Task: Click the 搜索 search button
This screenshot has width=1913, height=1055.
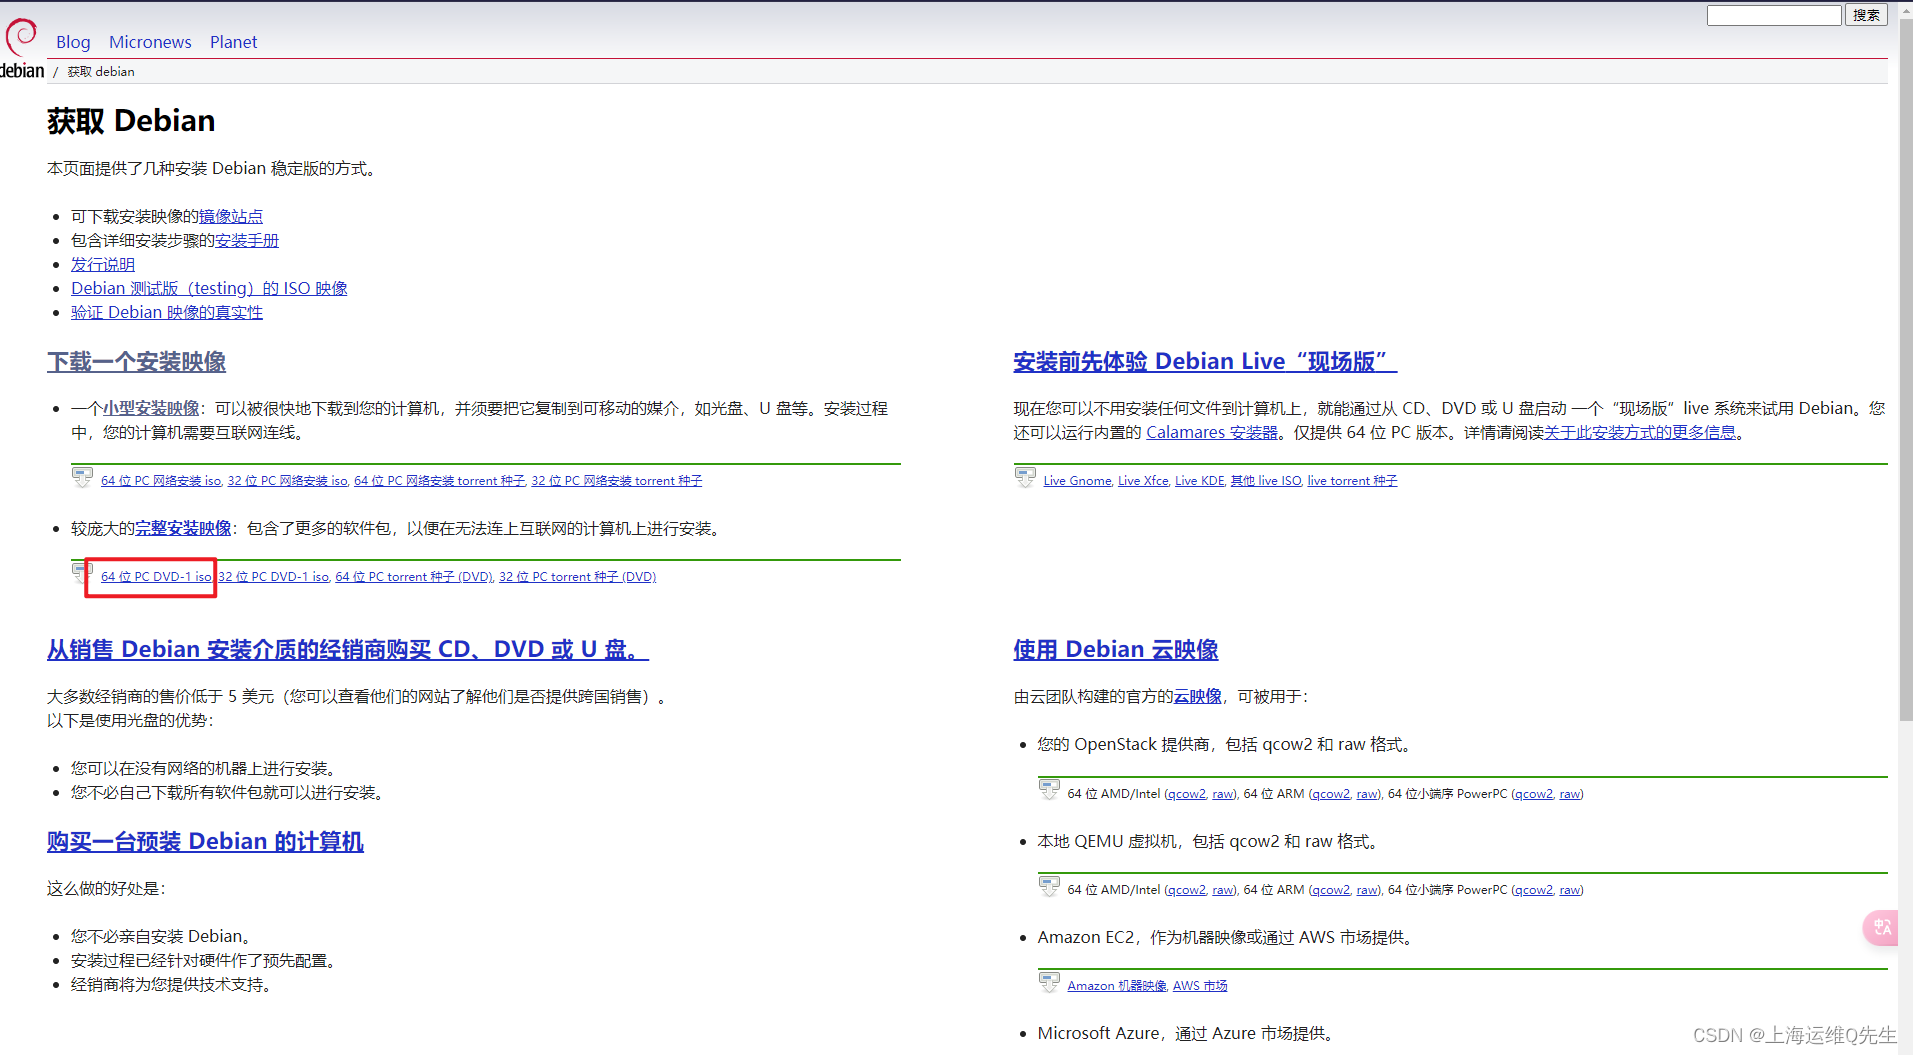Action: 1866,15
